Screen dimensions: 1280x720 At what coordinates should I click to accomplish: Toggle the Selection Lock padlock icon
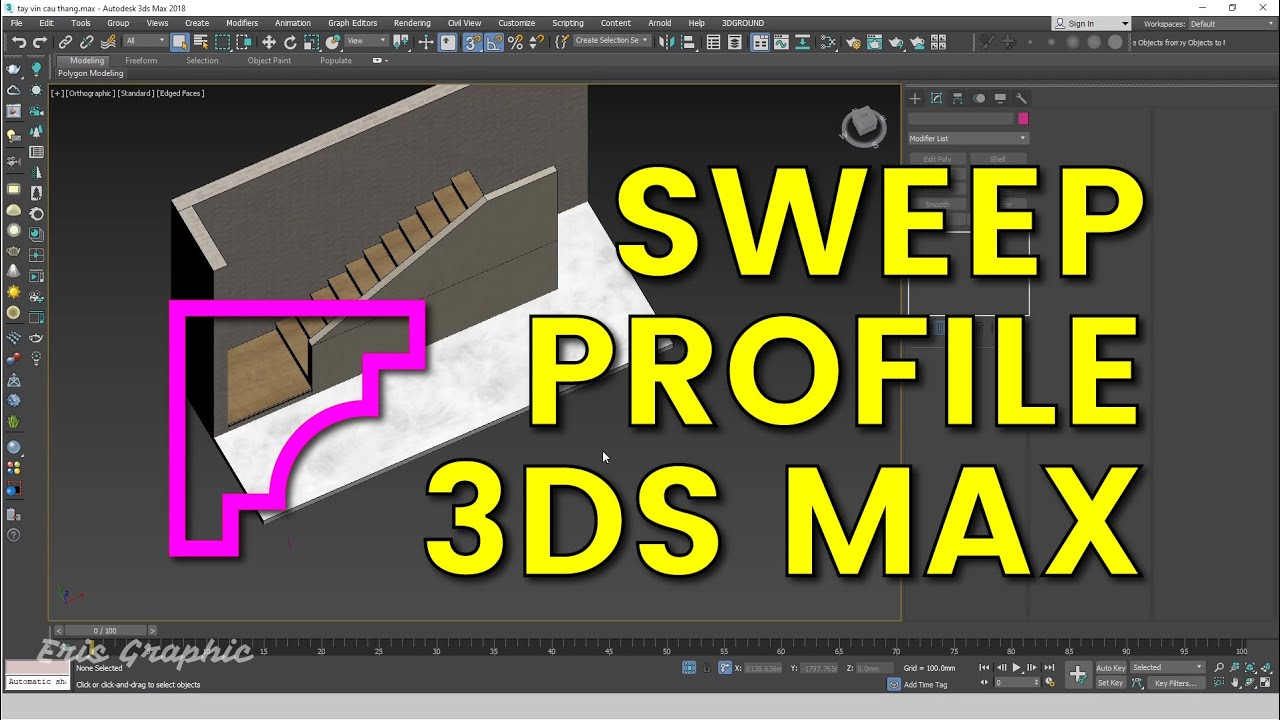[x=707, y=668]
